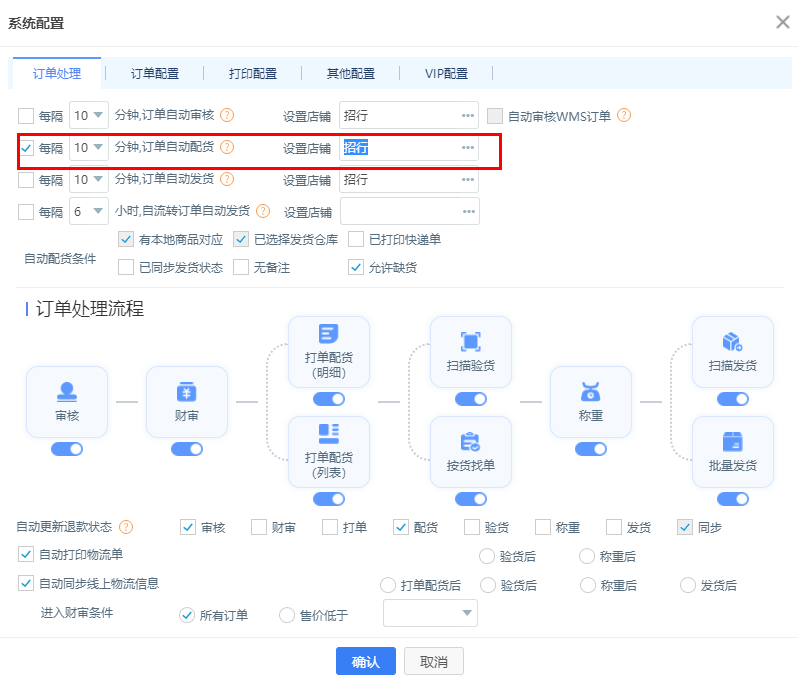Toggle the 称重 step switch
Viewport: 798px width, 683px height.
591,449
